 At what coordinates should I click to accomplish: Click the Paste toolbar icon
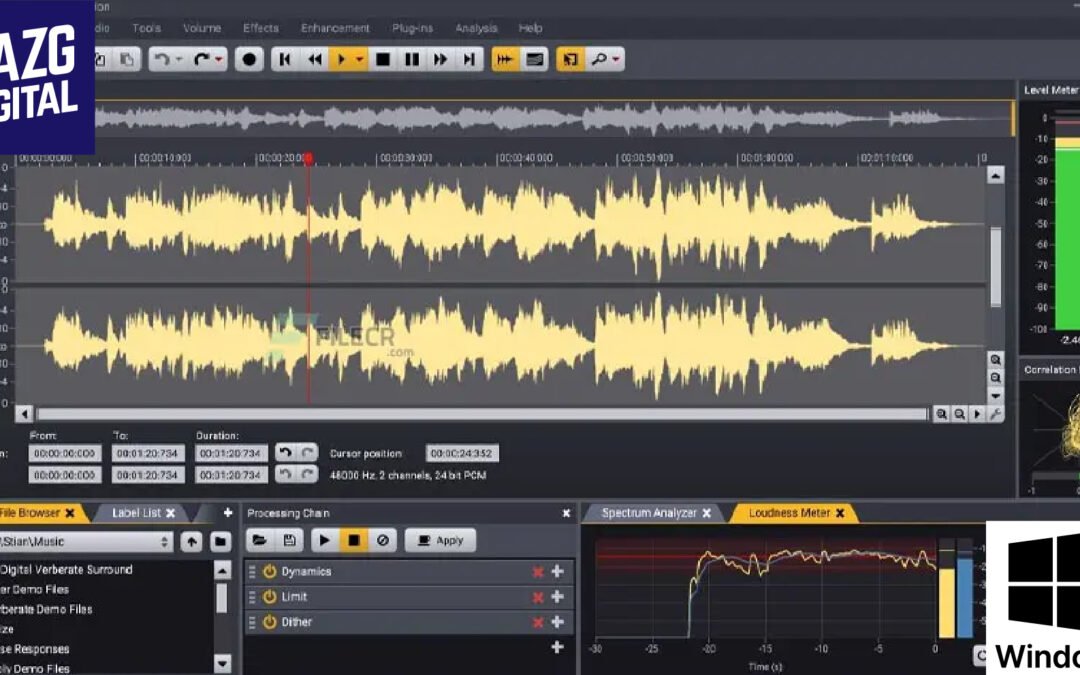point(127,59)
